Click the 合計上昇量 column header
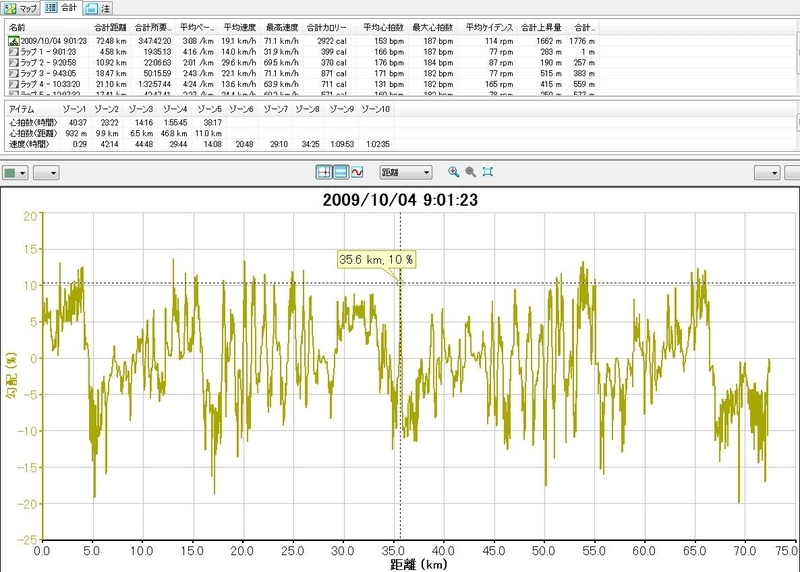 [541, 28]
